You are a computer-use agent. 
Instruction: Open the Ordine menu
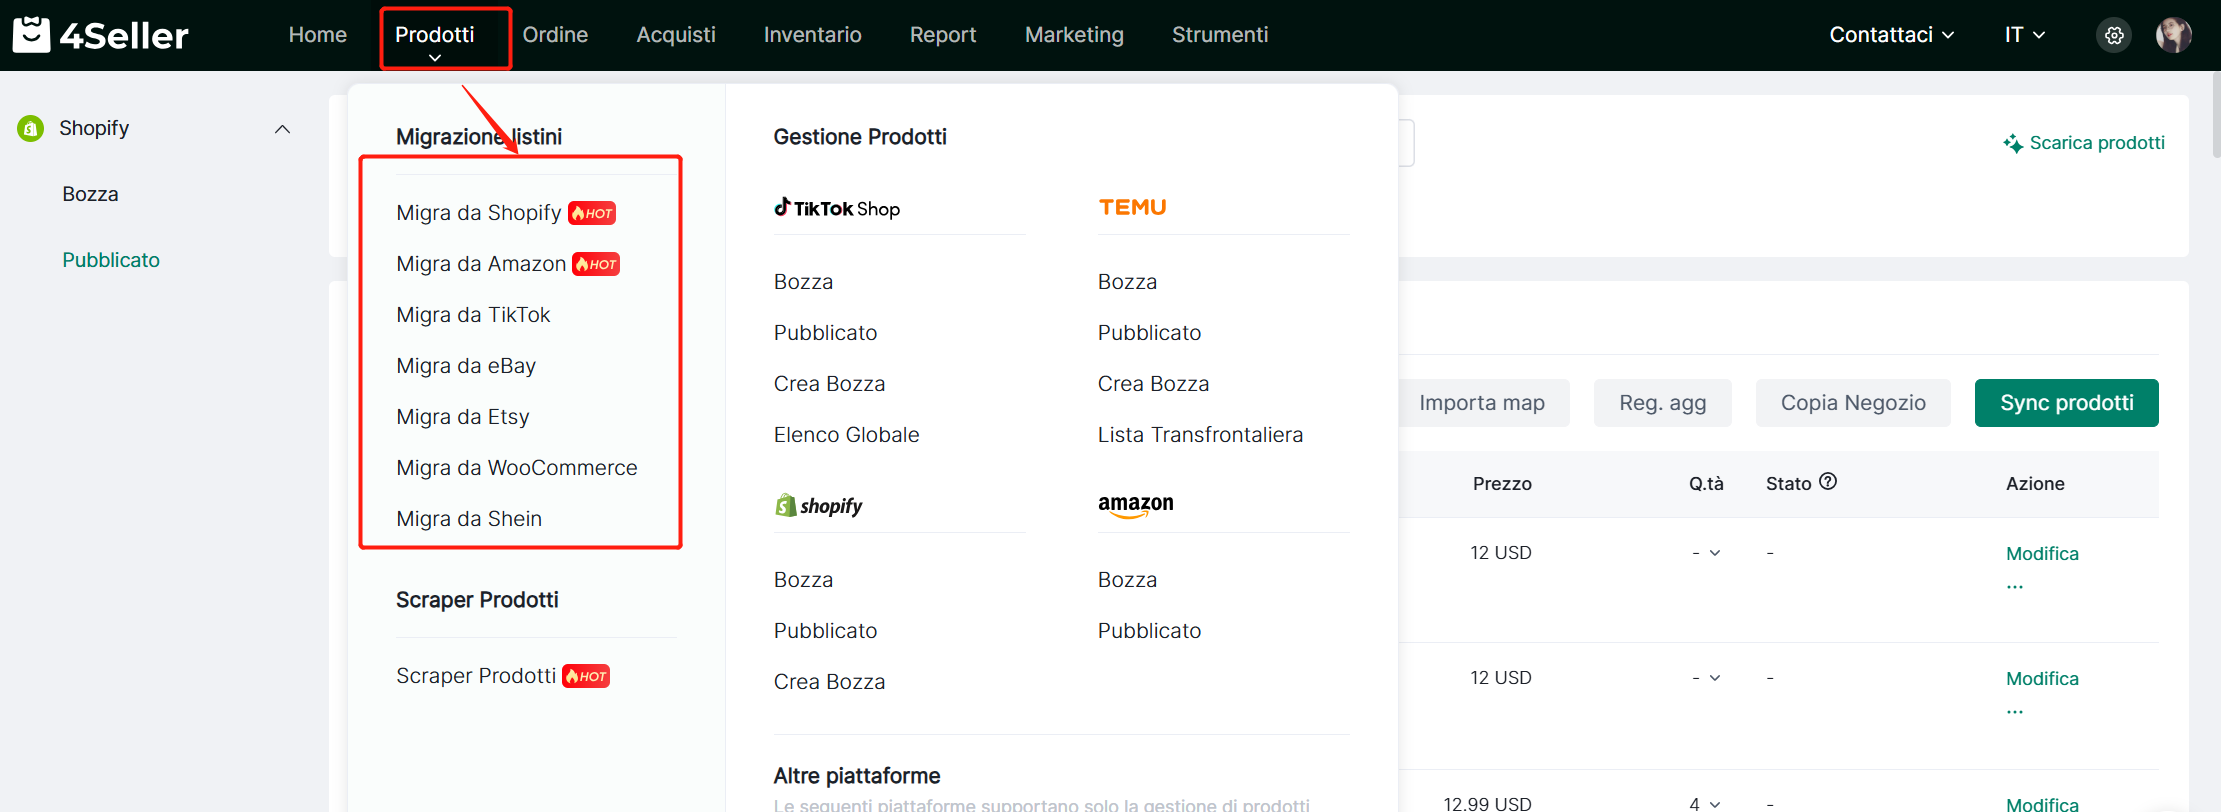(x=555, y=35)
